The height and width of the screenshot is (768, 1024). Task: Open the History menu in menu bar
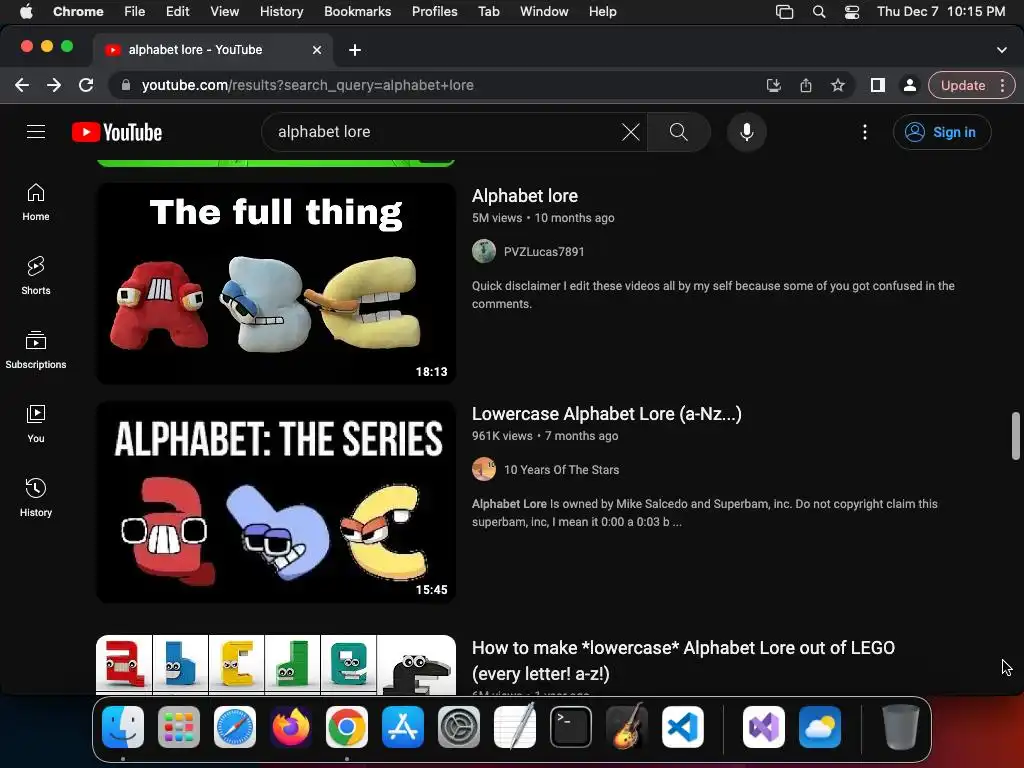[281, 12]
